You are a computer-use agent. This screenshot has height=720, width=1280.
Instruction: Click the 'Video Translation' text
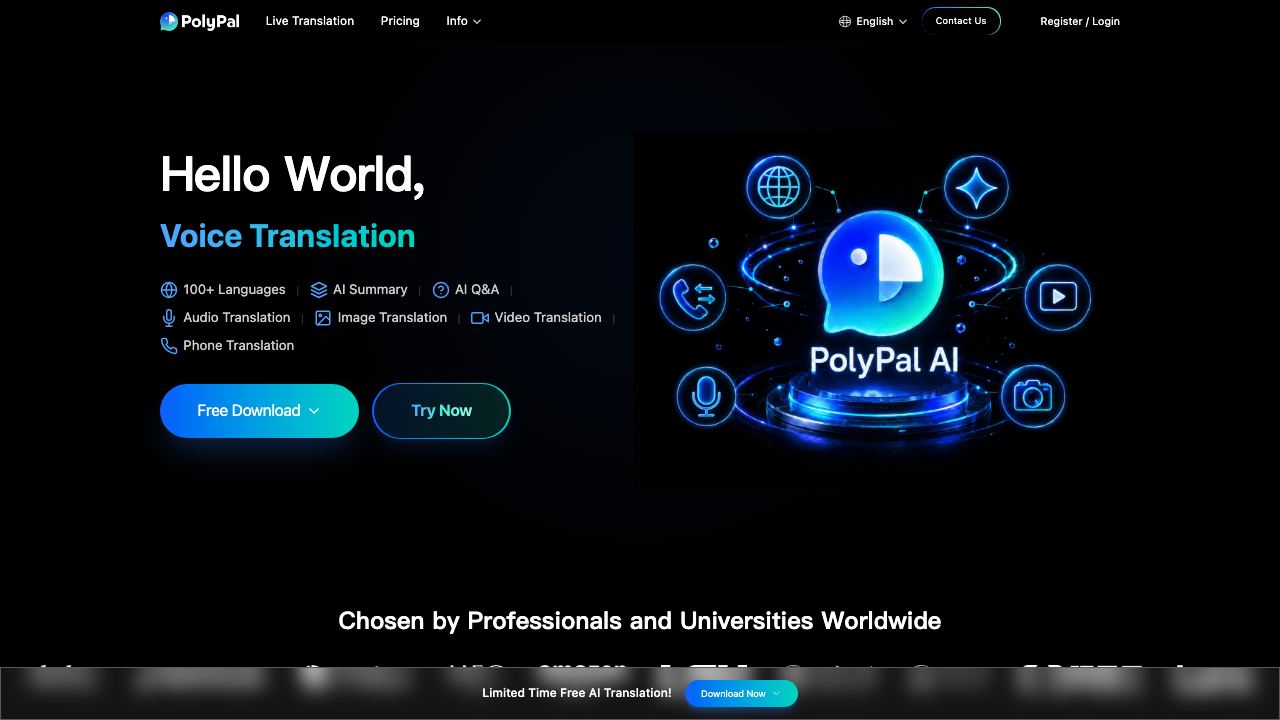548,318
